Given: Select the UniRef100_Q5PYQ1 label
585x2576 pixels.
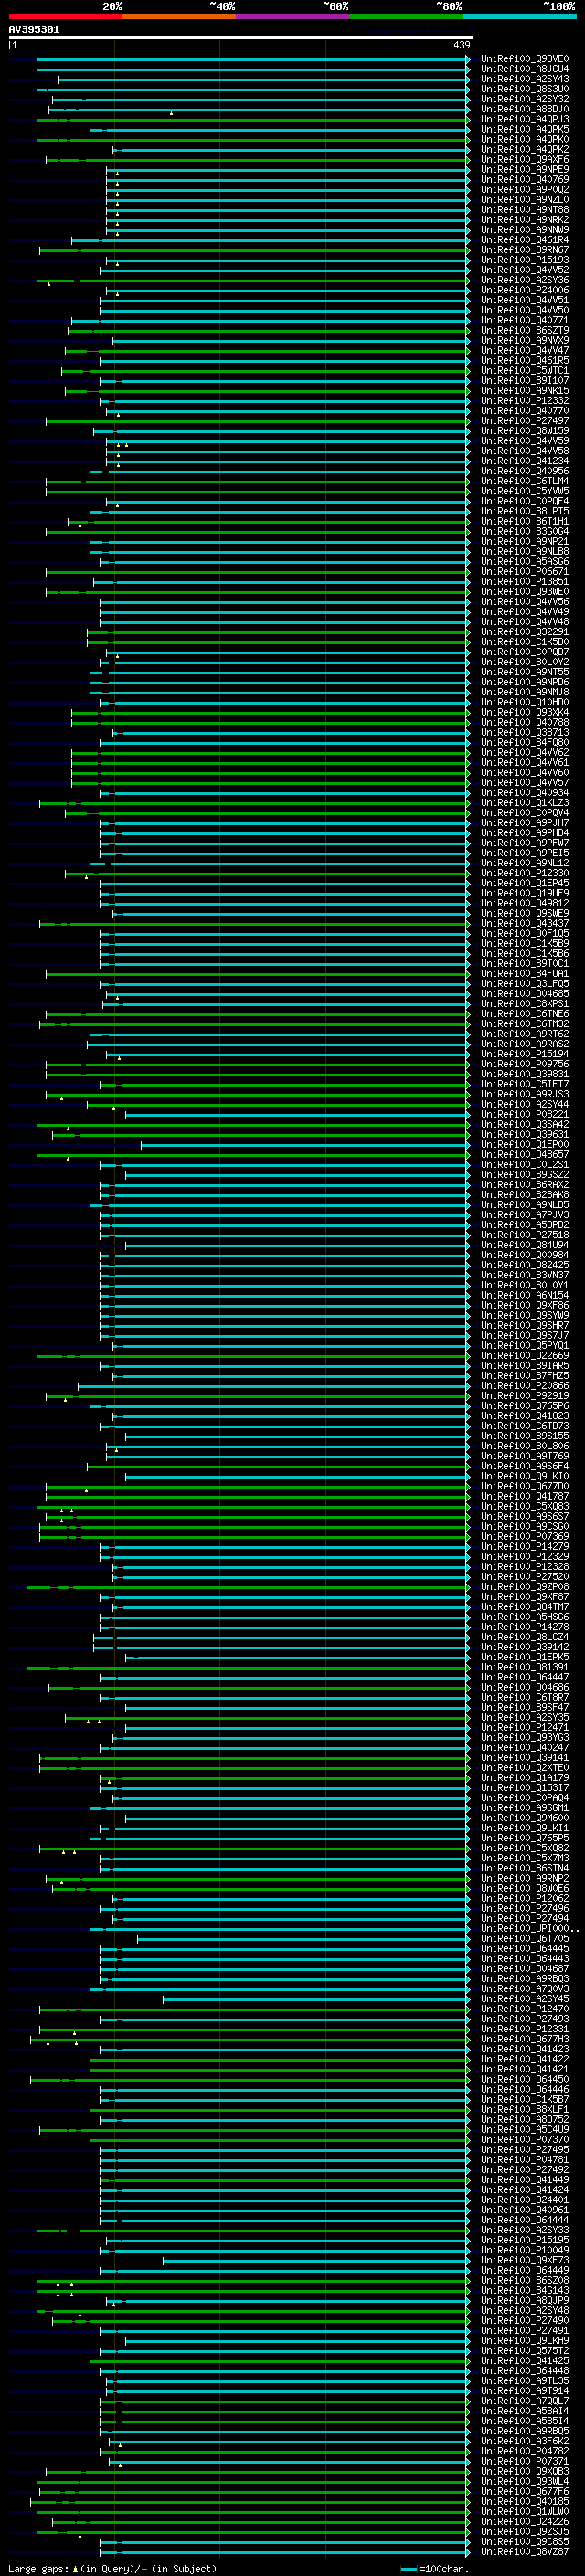Looking at the screenshot, I should pyautogui.click(x=525, y=1345).
